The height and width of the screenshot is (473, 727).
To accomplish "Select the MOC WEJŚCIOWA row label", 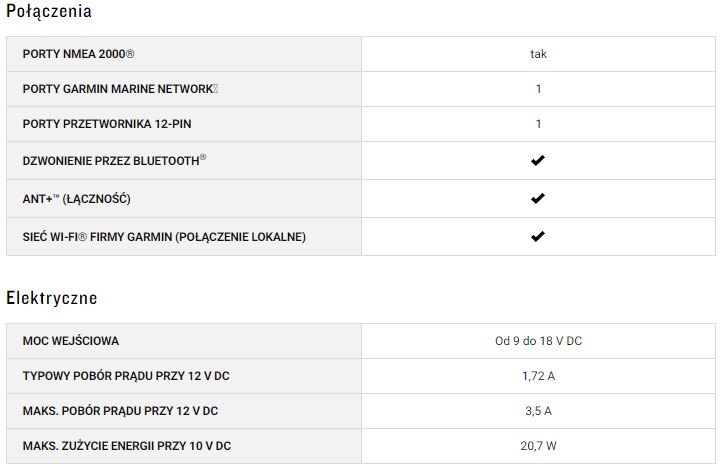I will 70,341.
